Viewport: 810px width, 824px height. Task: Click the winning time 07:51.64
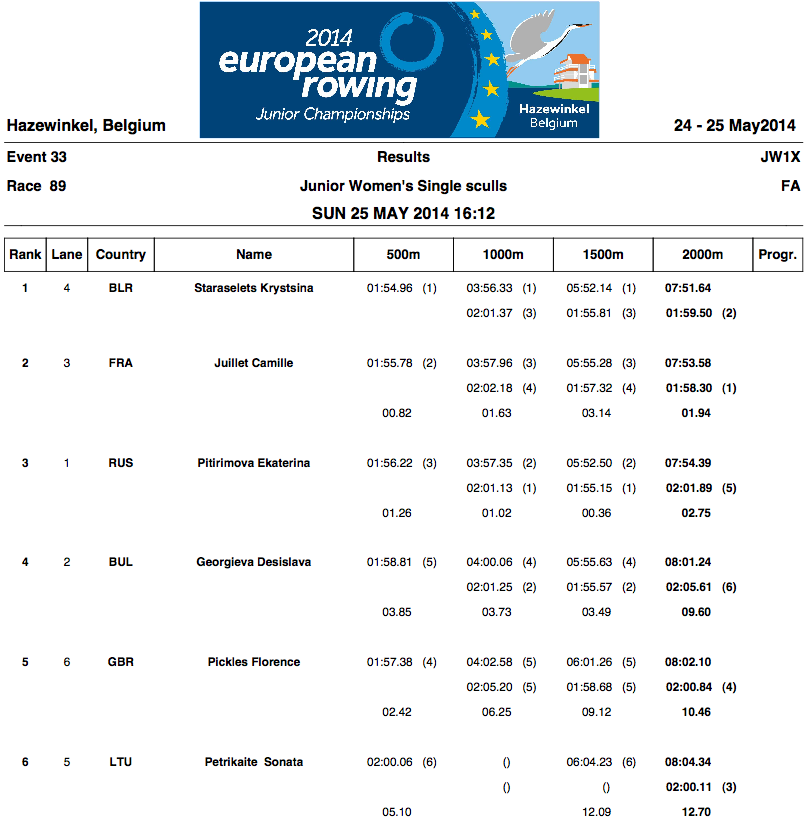(688, 288)
